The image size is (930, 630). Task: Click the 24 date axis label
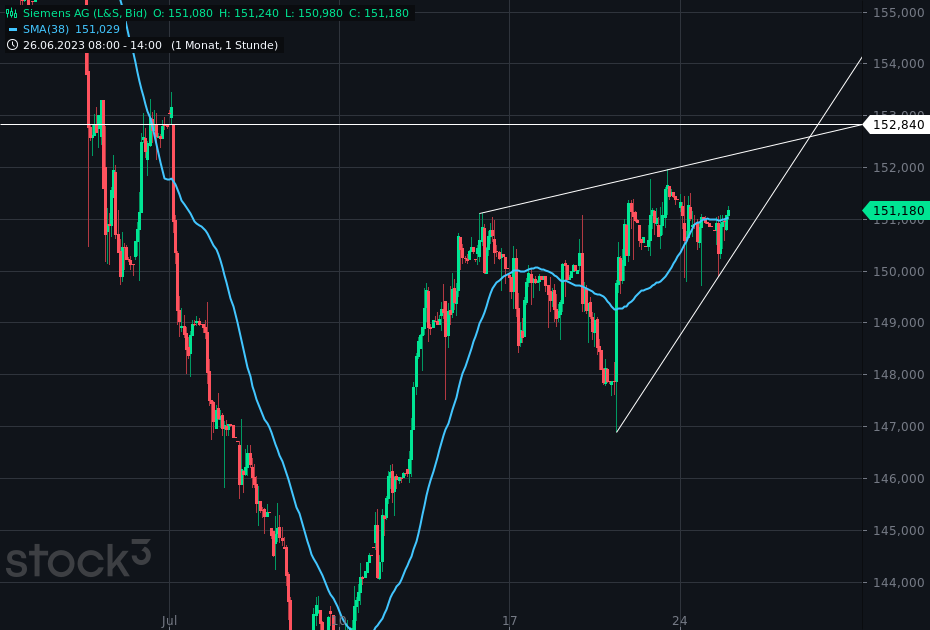tap(680, 621)
